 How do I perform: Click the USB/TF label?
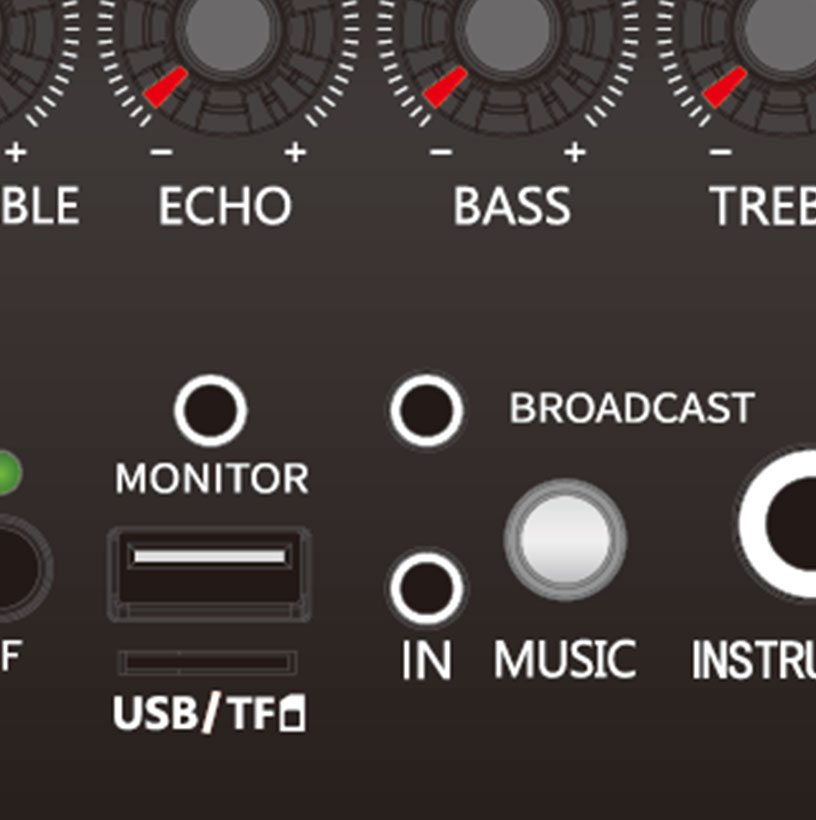tap(209, 713)
